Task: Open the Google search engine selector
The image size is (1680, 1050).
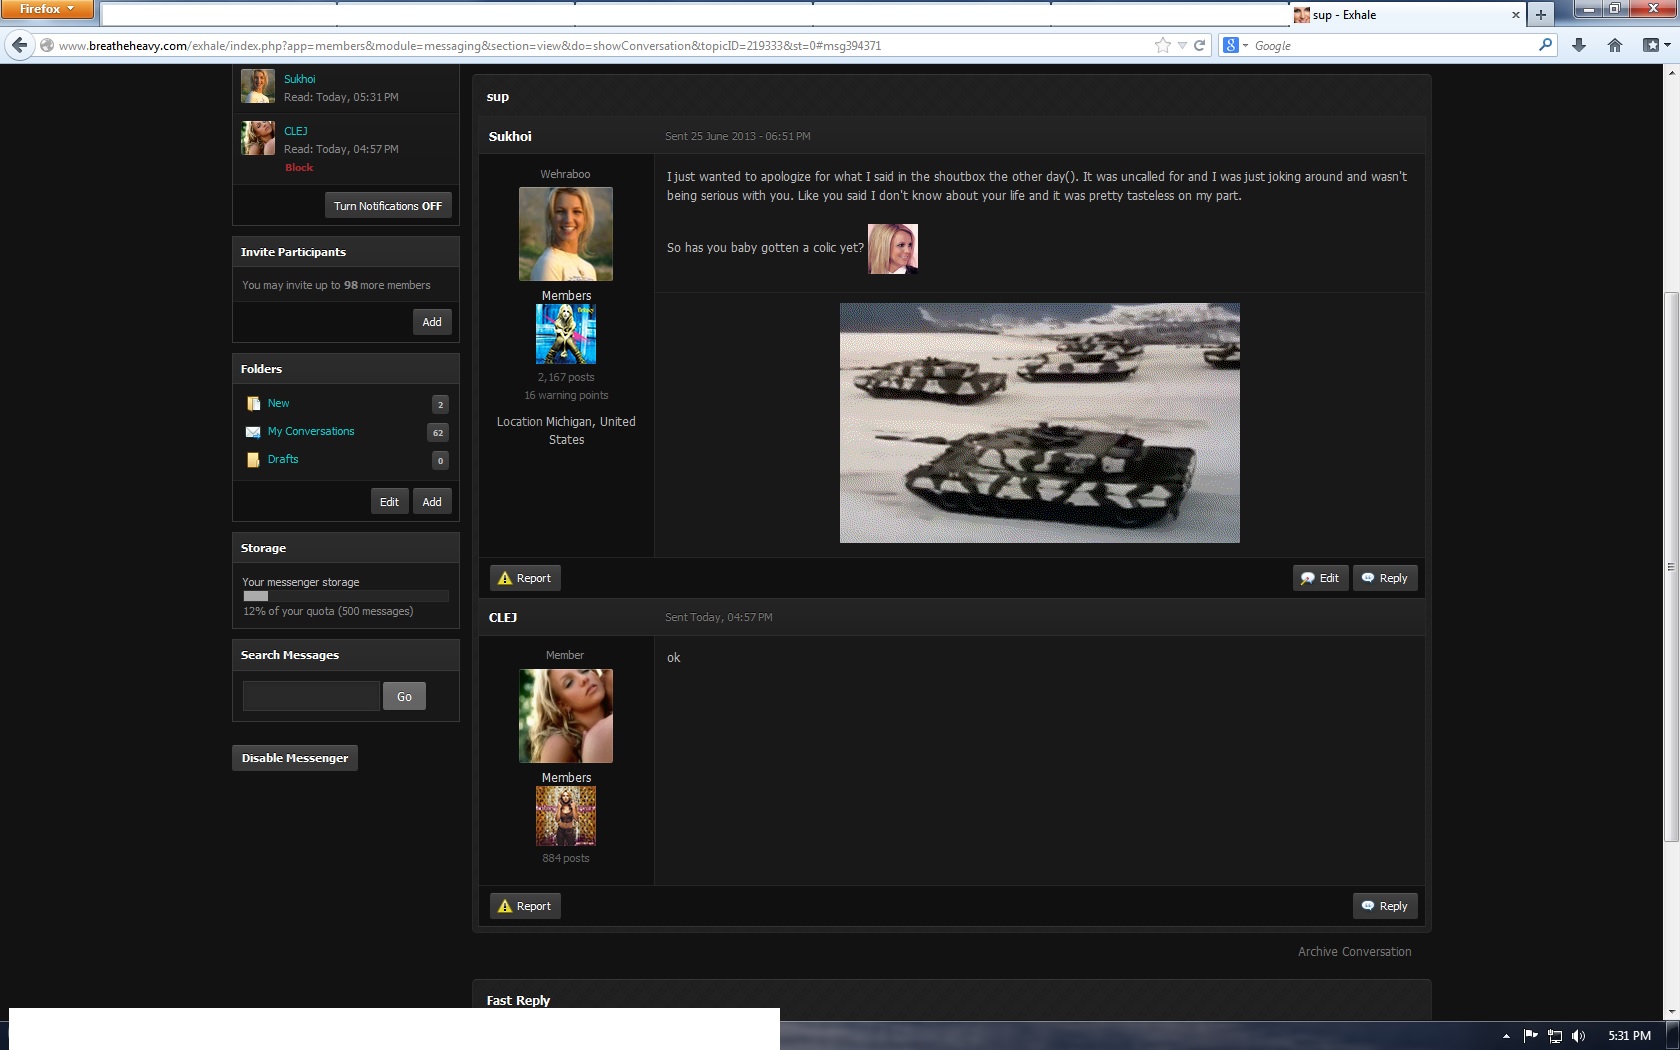Action: (1235, 45)
